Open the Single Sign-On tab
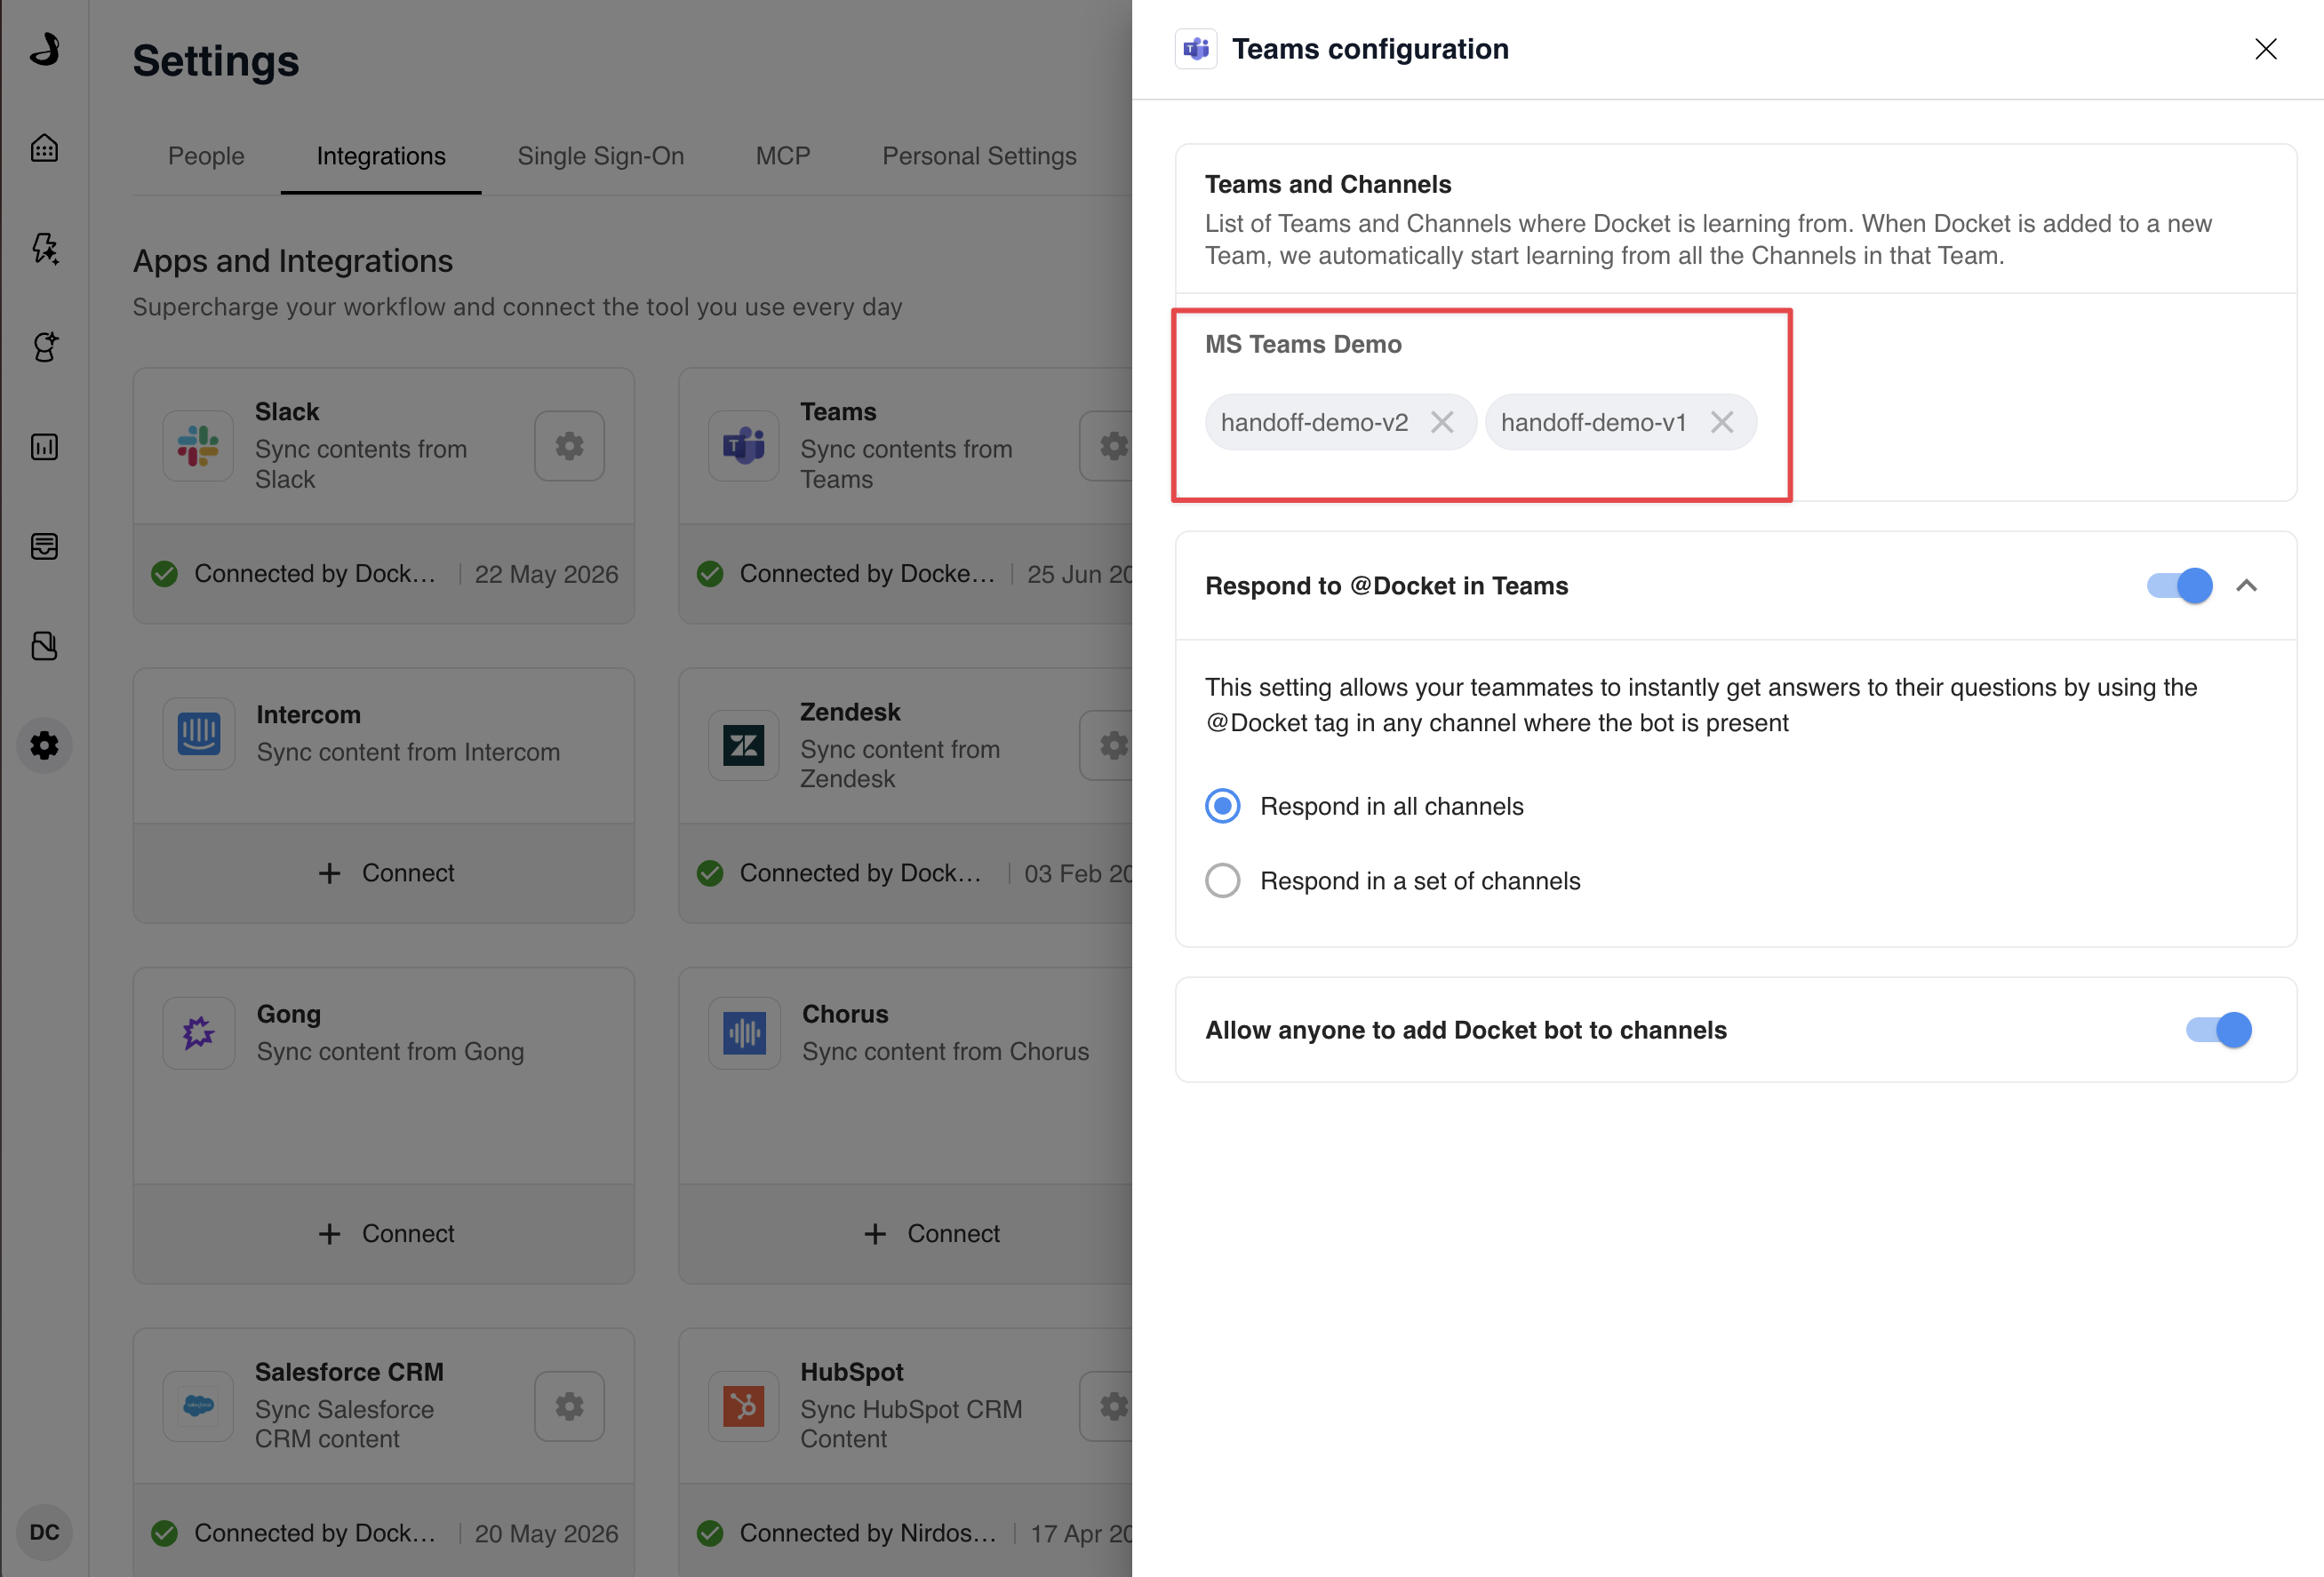 pyautogui.click(x=601, y=156)
